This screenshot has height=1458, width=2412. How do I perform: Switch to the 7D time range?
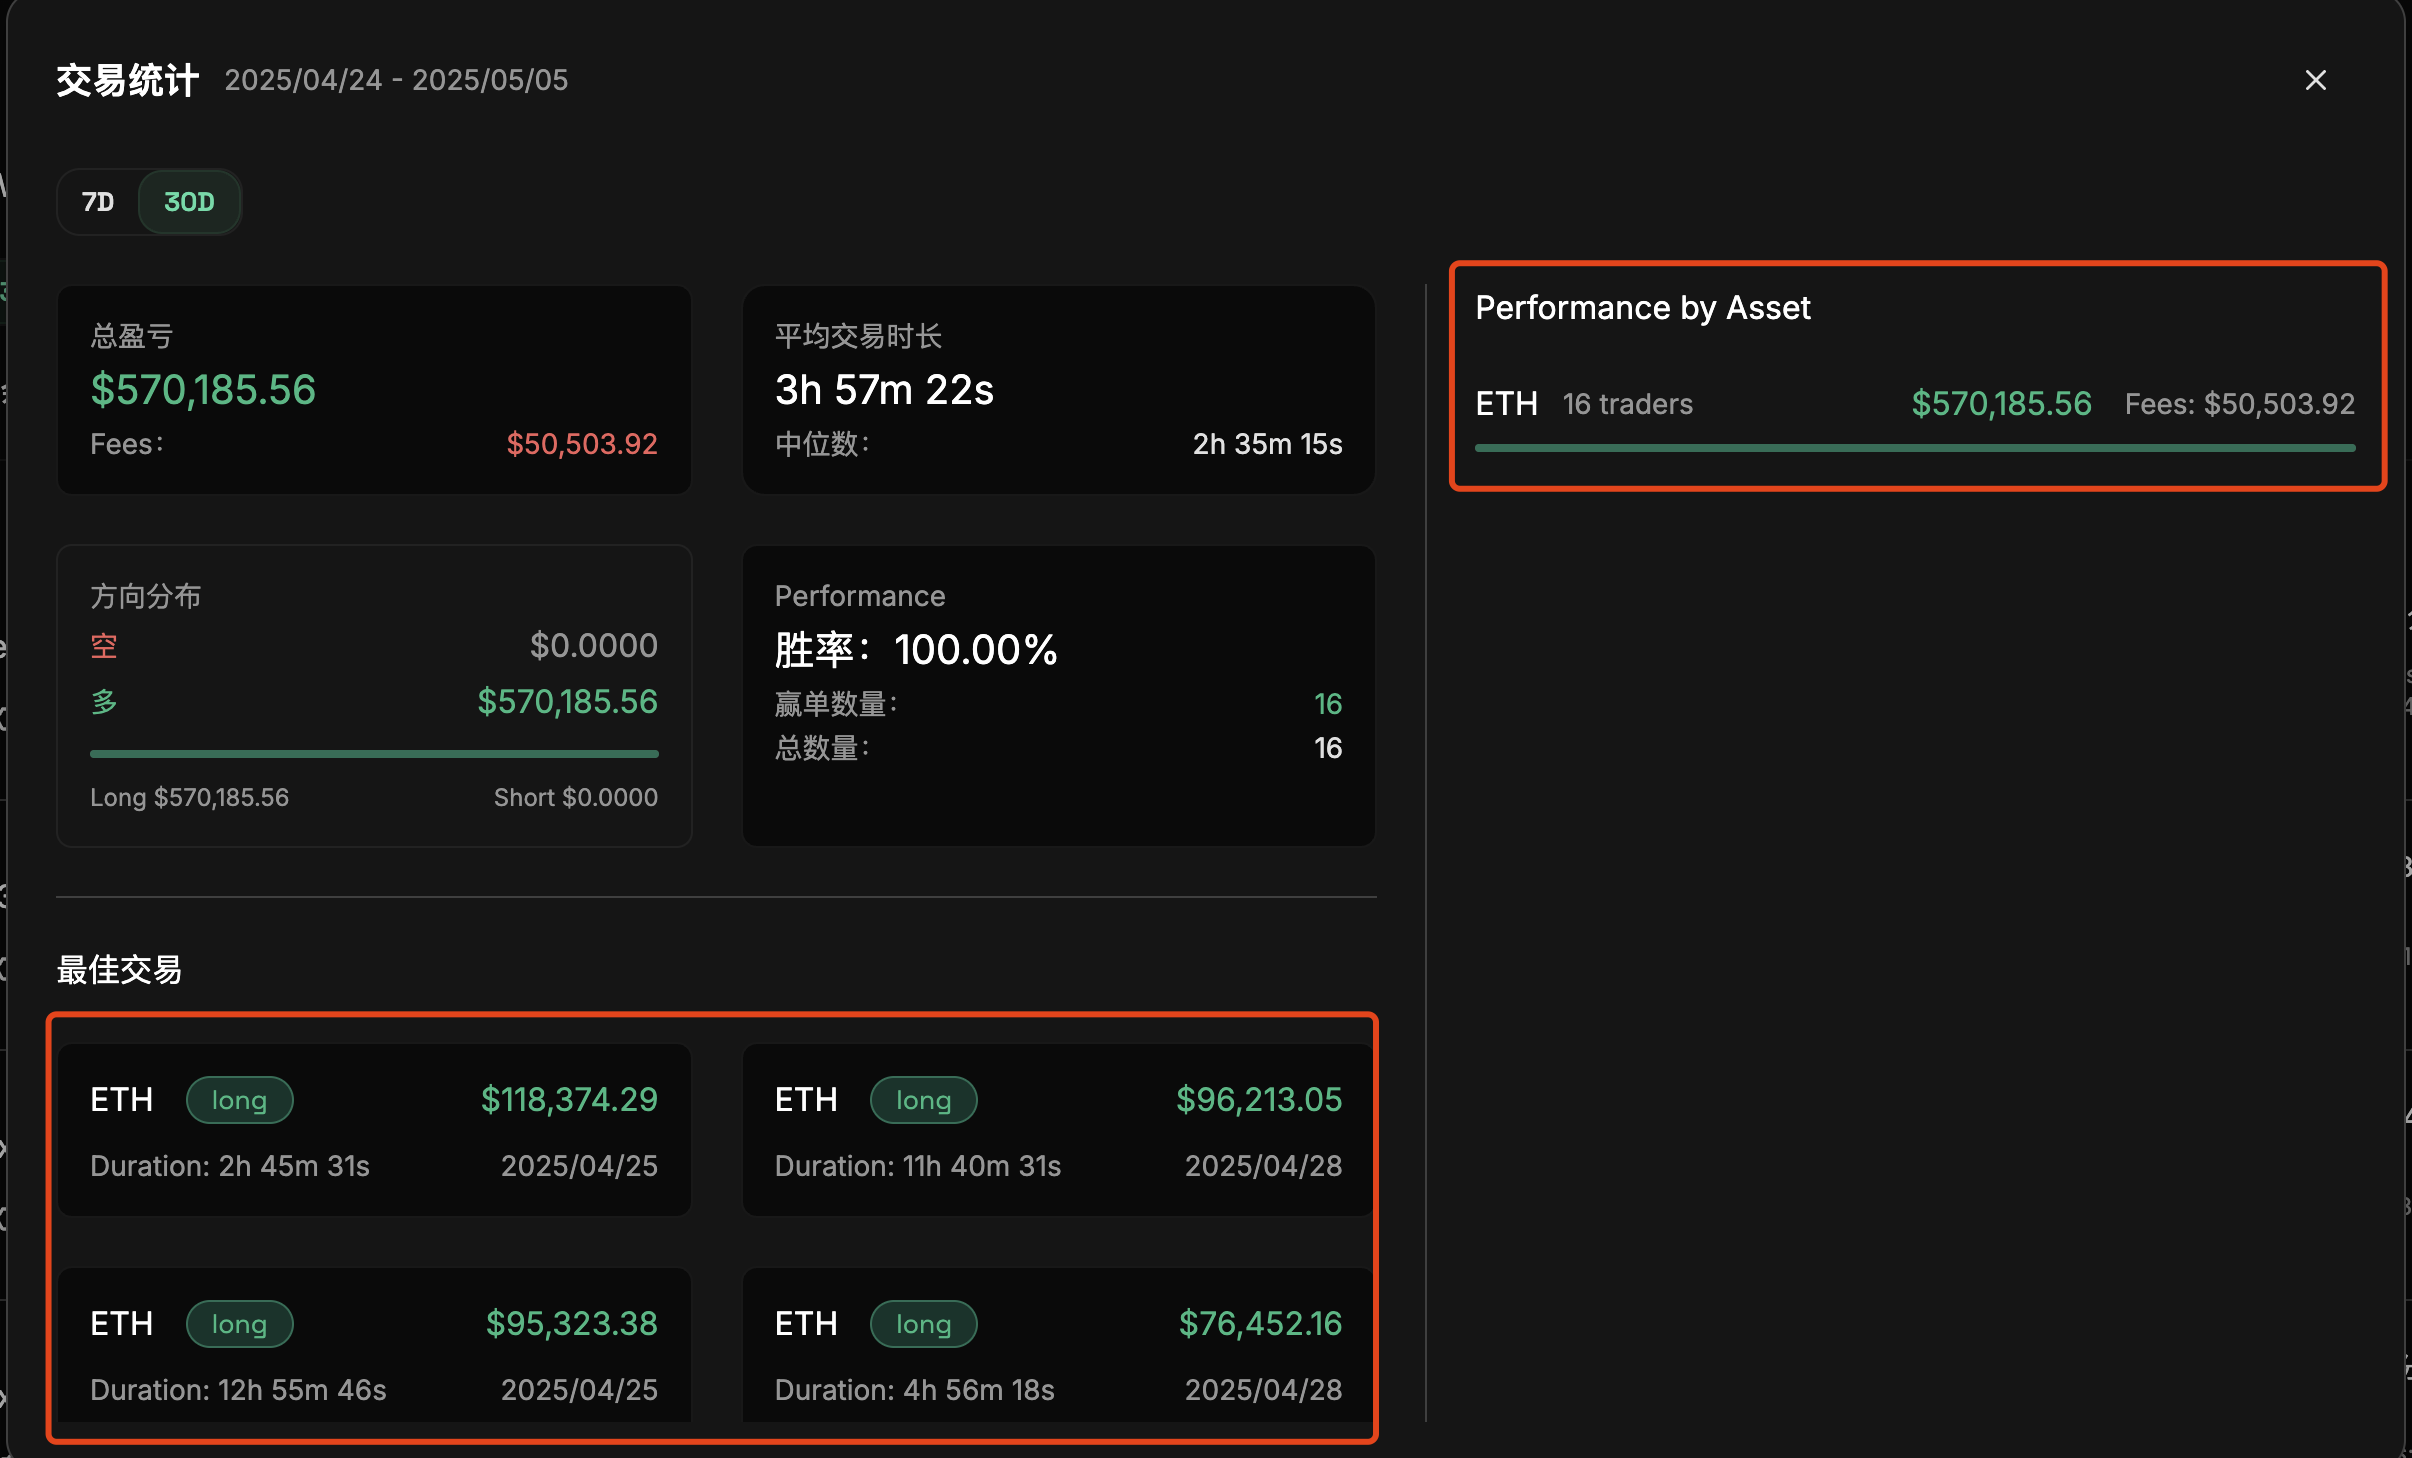(x=98, y=202)
